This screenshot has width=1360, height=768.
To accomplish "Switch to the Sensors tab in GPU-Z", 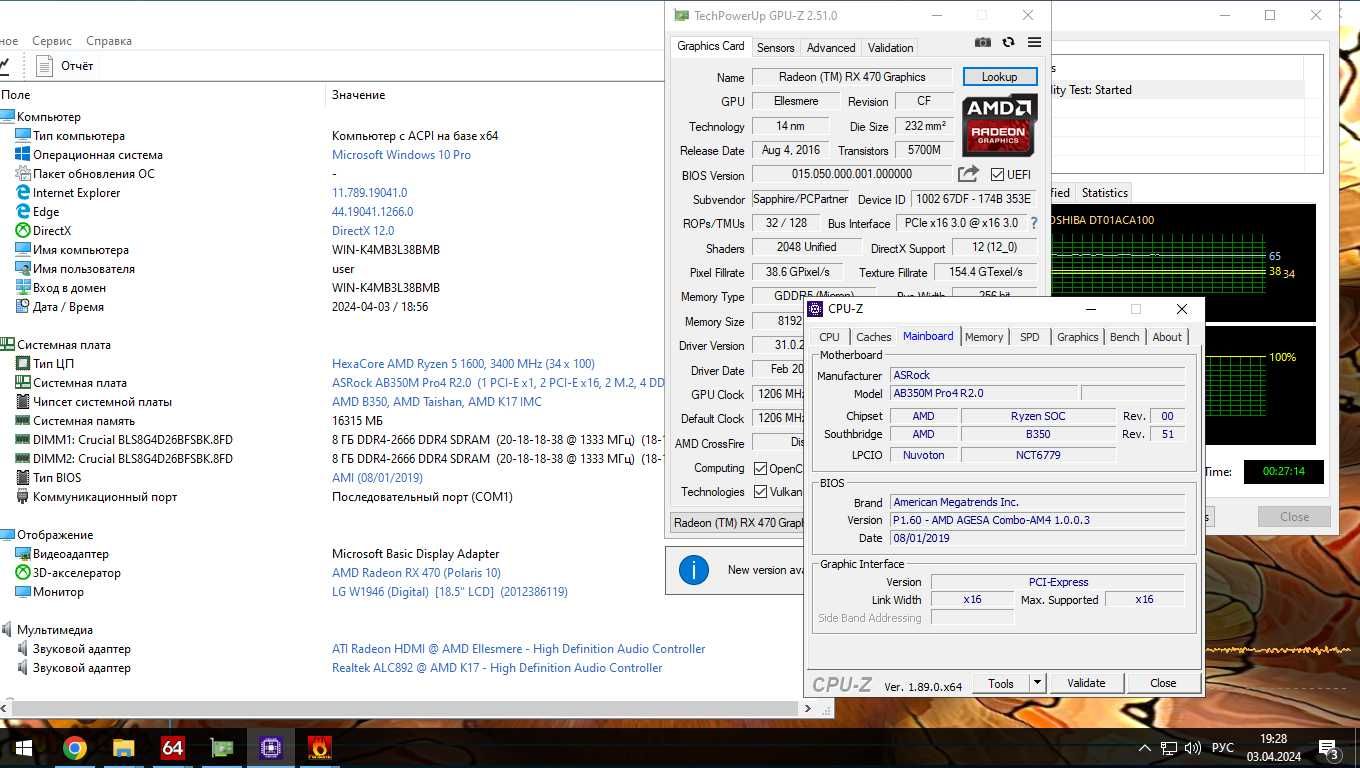I will point(775,47).
